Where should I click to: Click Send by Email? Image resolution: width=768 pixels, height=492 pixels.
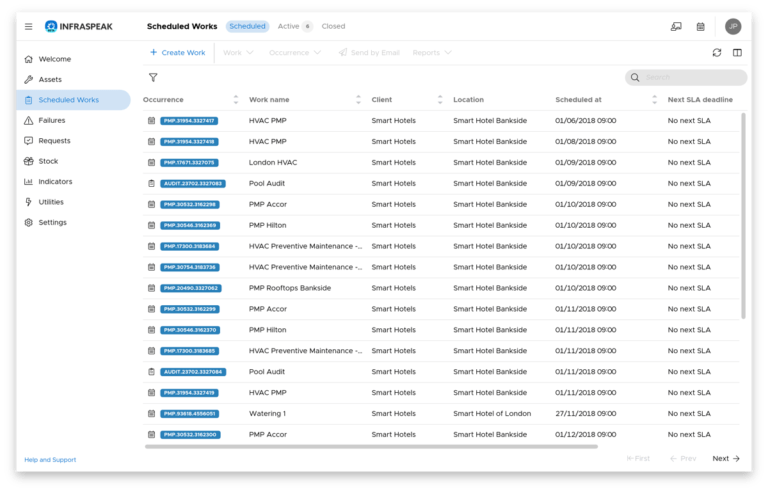tap(369, 52)
